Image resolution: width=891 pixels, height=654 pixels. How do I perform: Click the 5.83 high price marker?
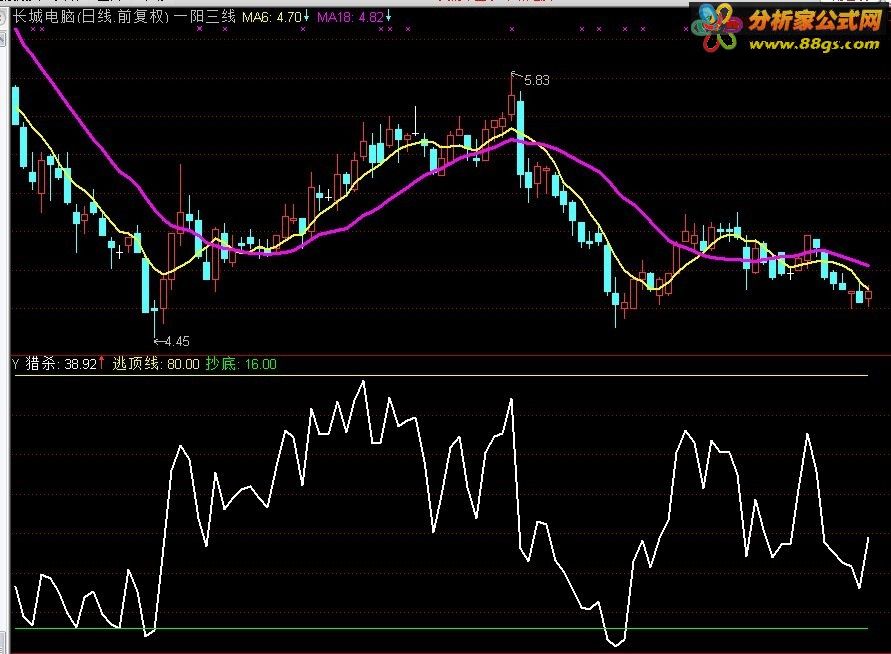coord(536,80)
